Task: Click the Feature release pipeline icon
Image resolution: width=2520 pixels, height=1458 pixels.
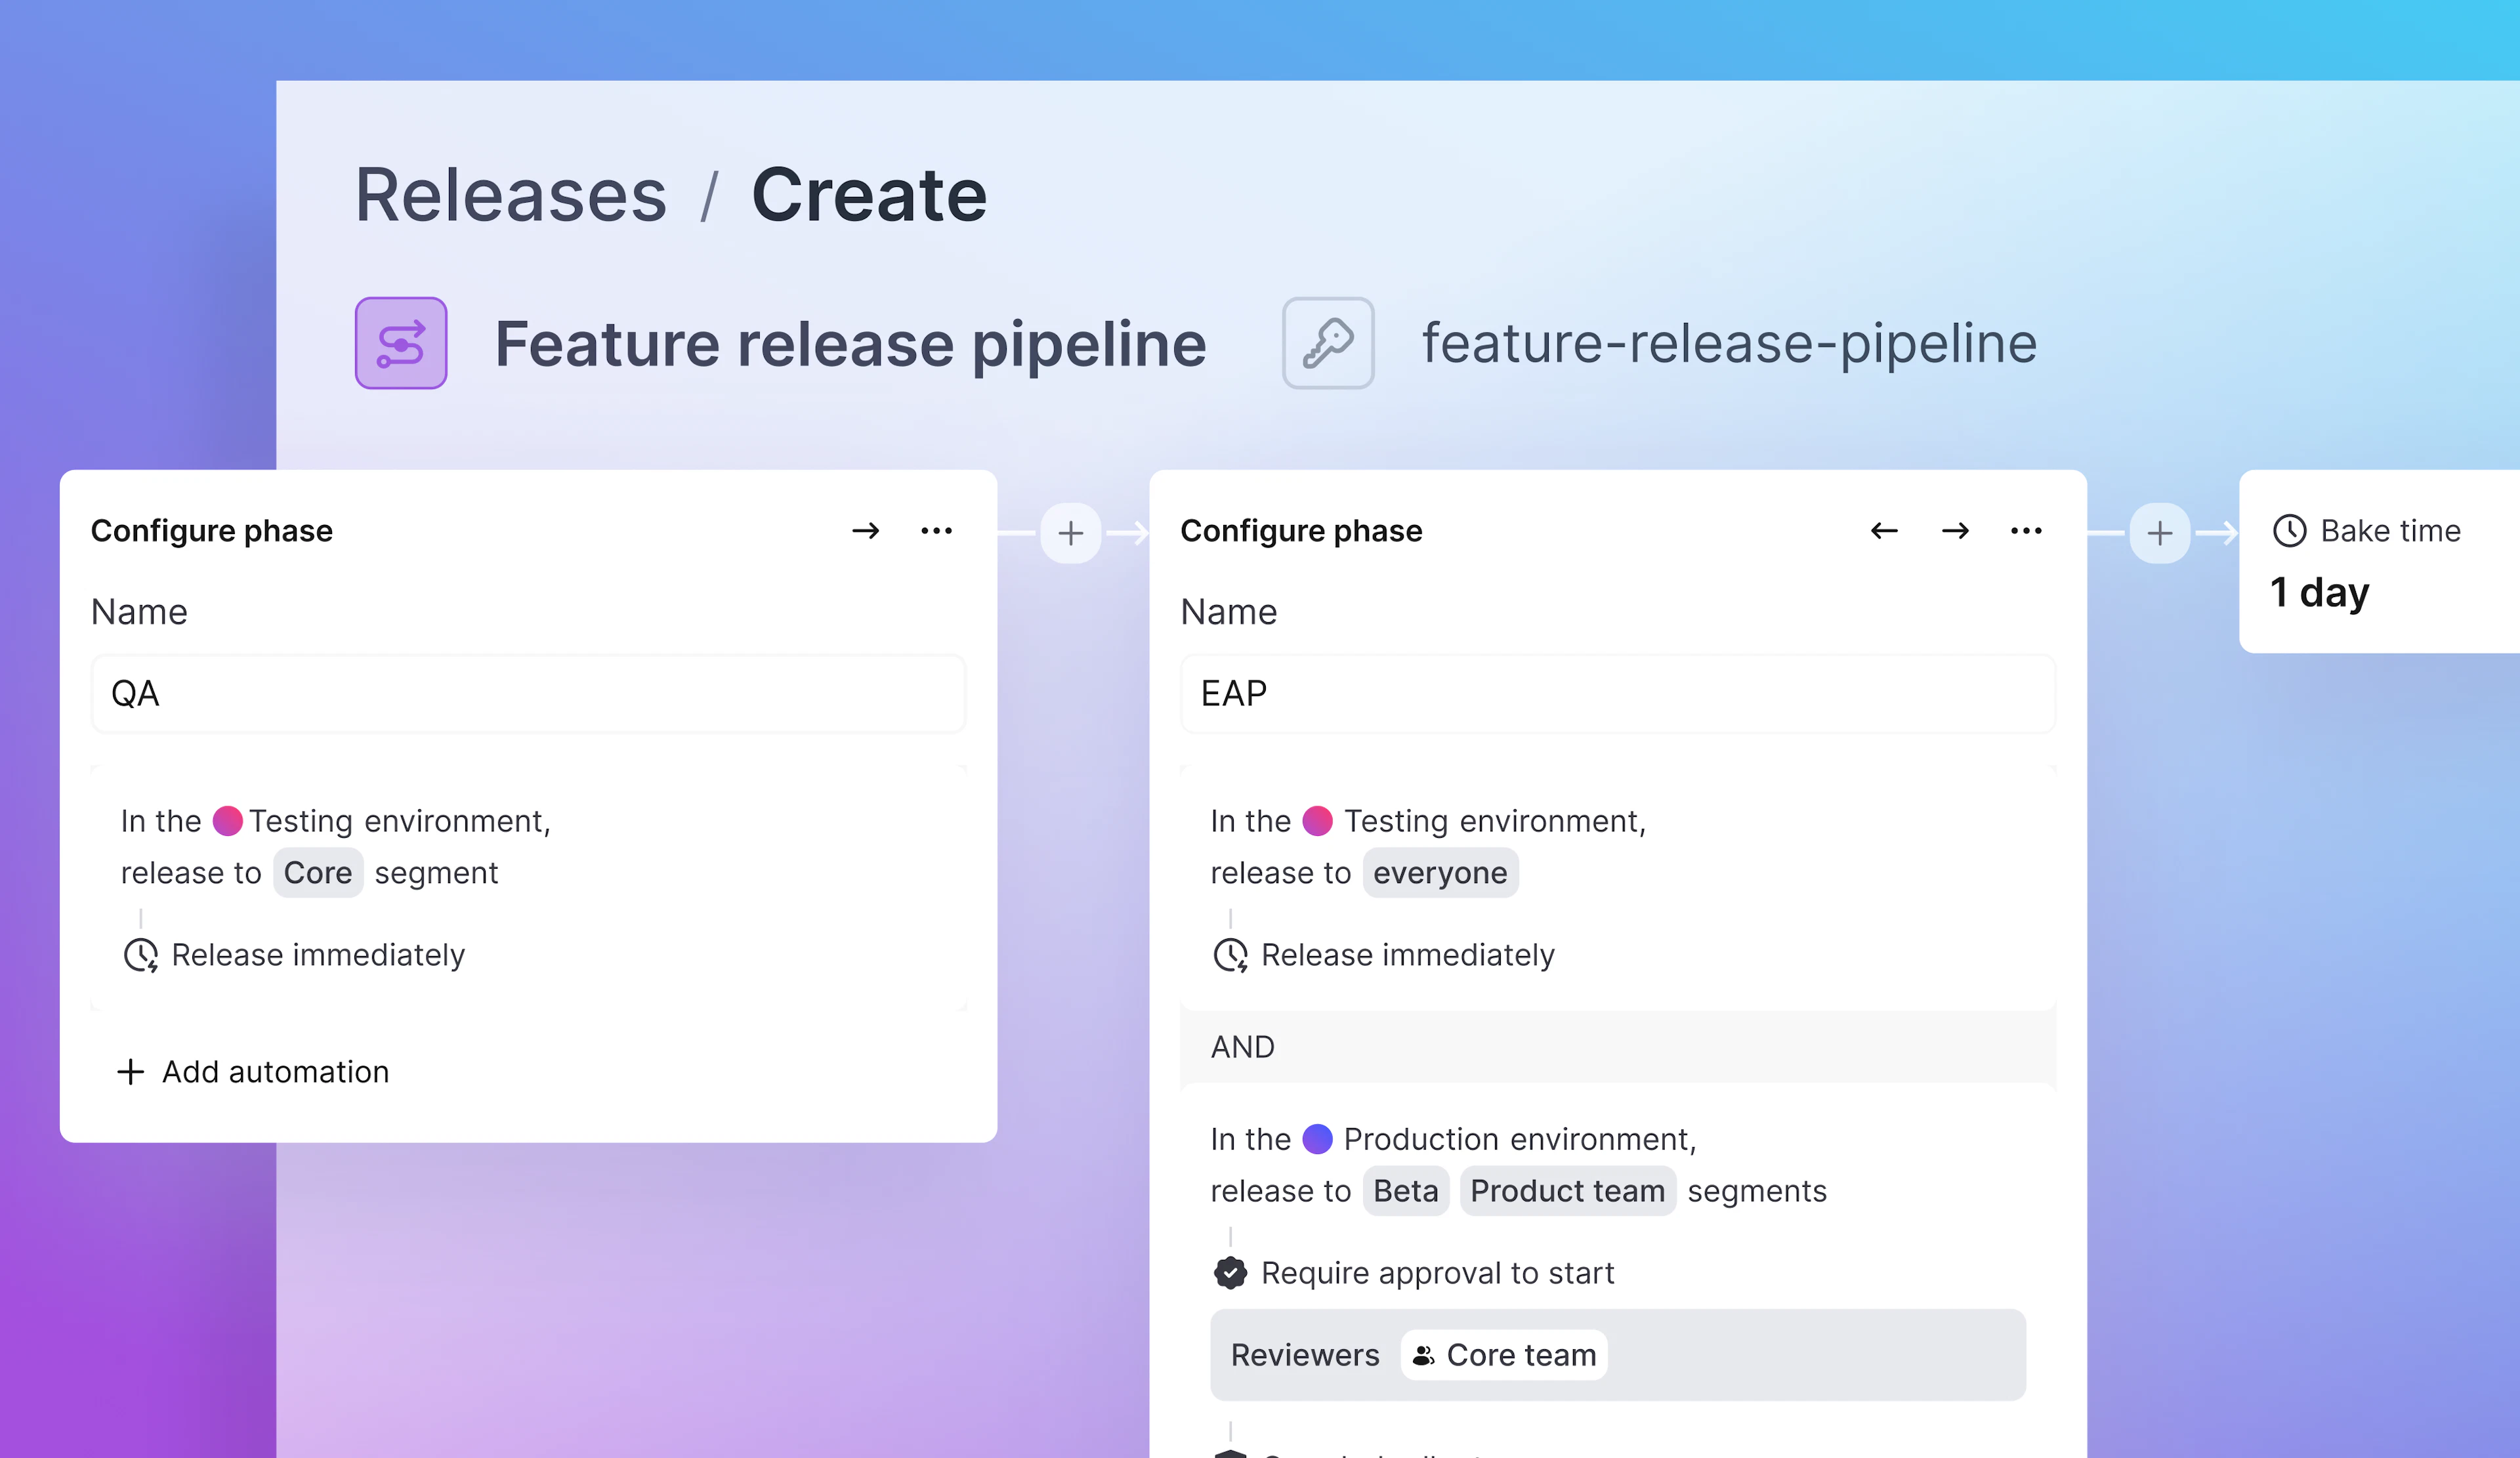Action: (x=399, y=343)
